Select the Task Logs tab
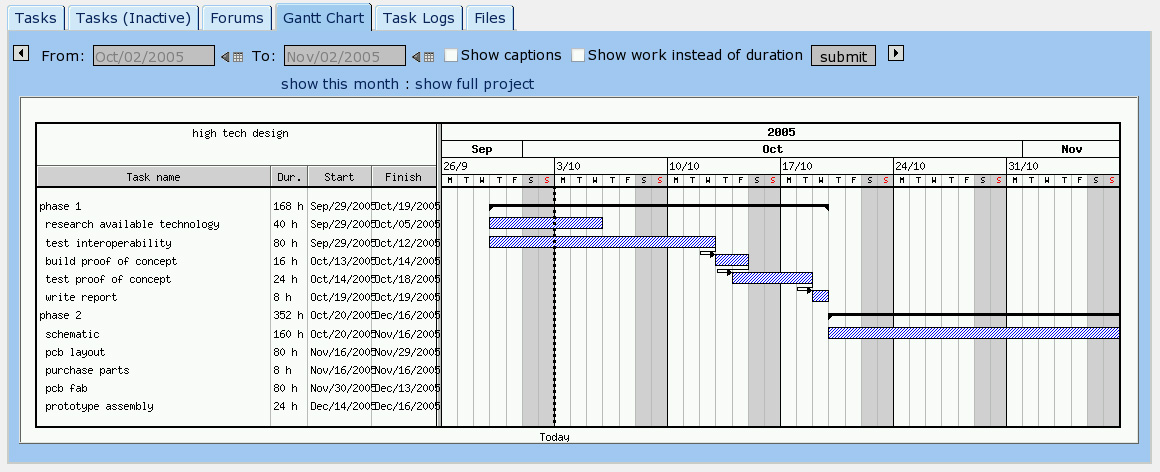1160x472 pixels. click(418, 18)
